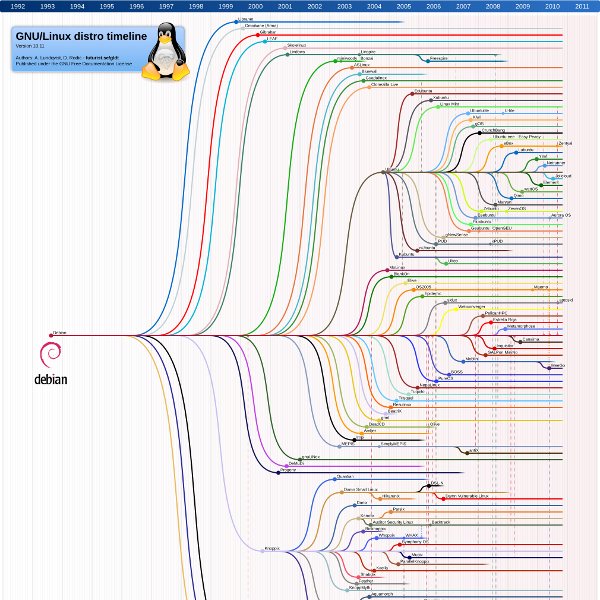Click the Linspire distro label
The height and width of the screenshot is (600, 600).
368,51
